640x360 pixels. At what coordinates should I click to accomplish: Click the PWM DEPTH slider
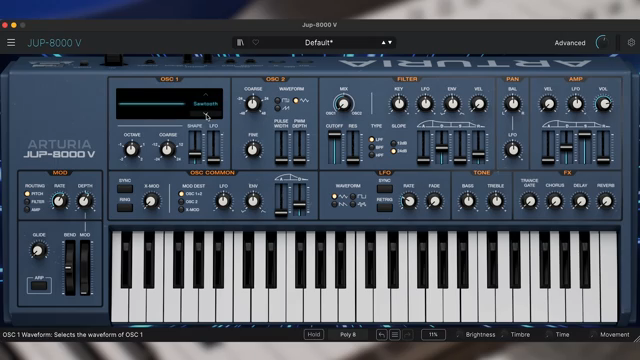point(300,147)
